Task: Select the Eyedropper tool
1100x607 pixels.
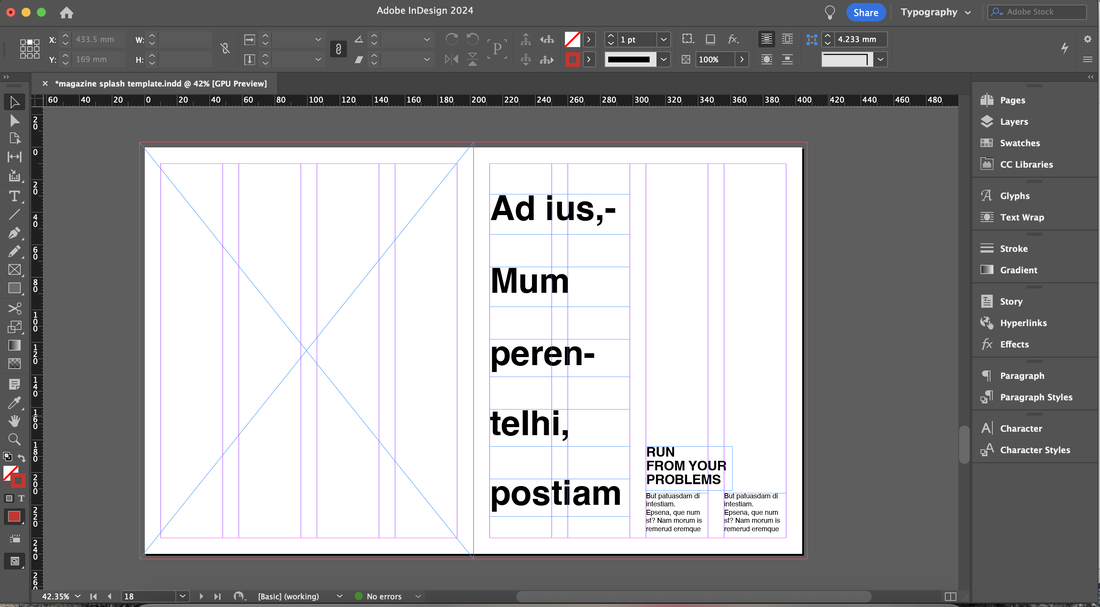Action: pyautogui.click(x=14, y=403)
